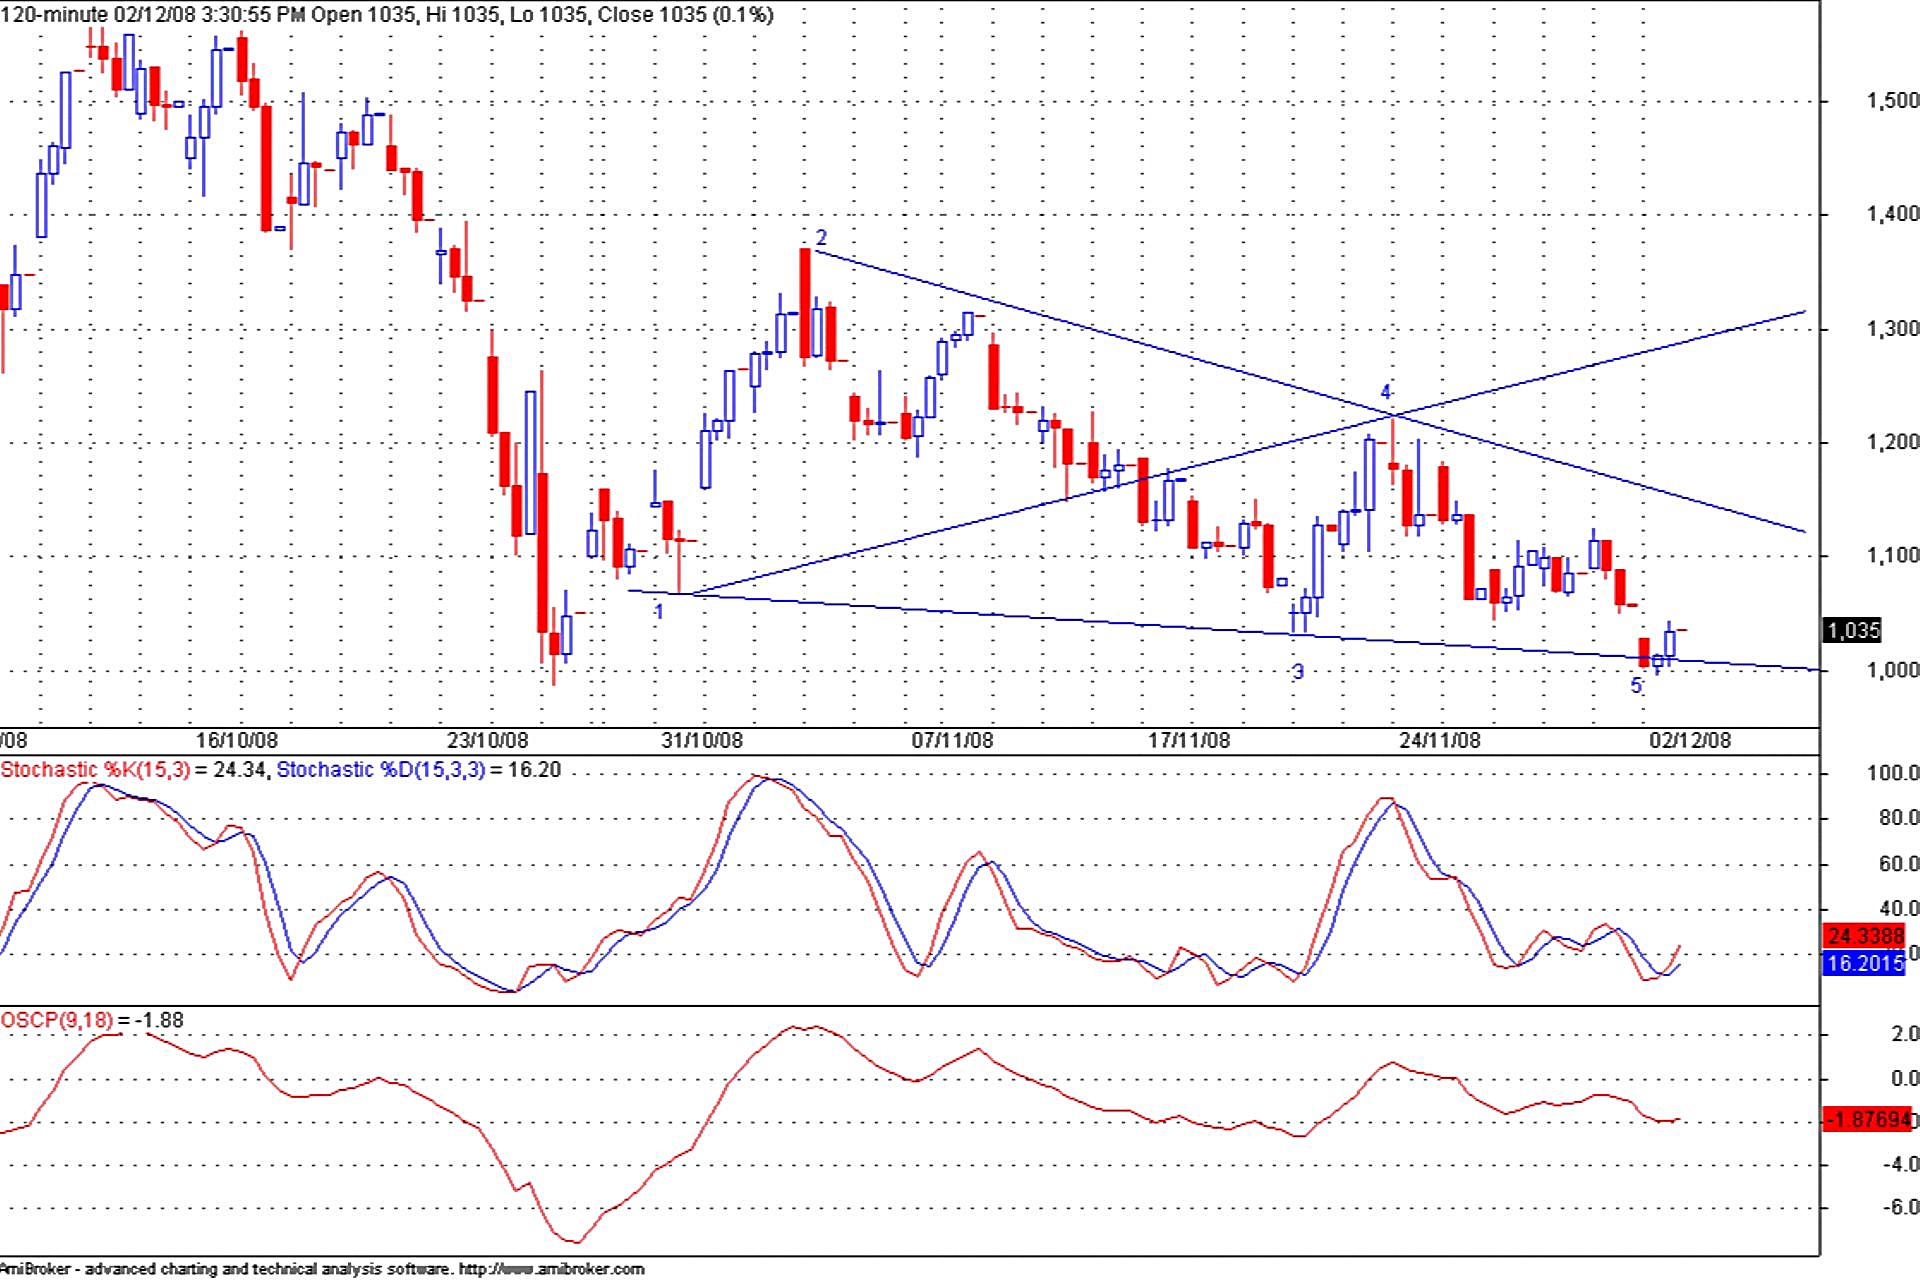Screen dimensions: 1920x1280
Task: Click the blue 16.2015 stochastic value tag
Action: point(1865,963)
